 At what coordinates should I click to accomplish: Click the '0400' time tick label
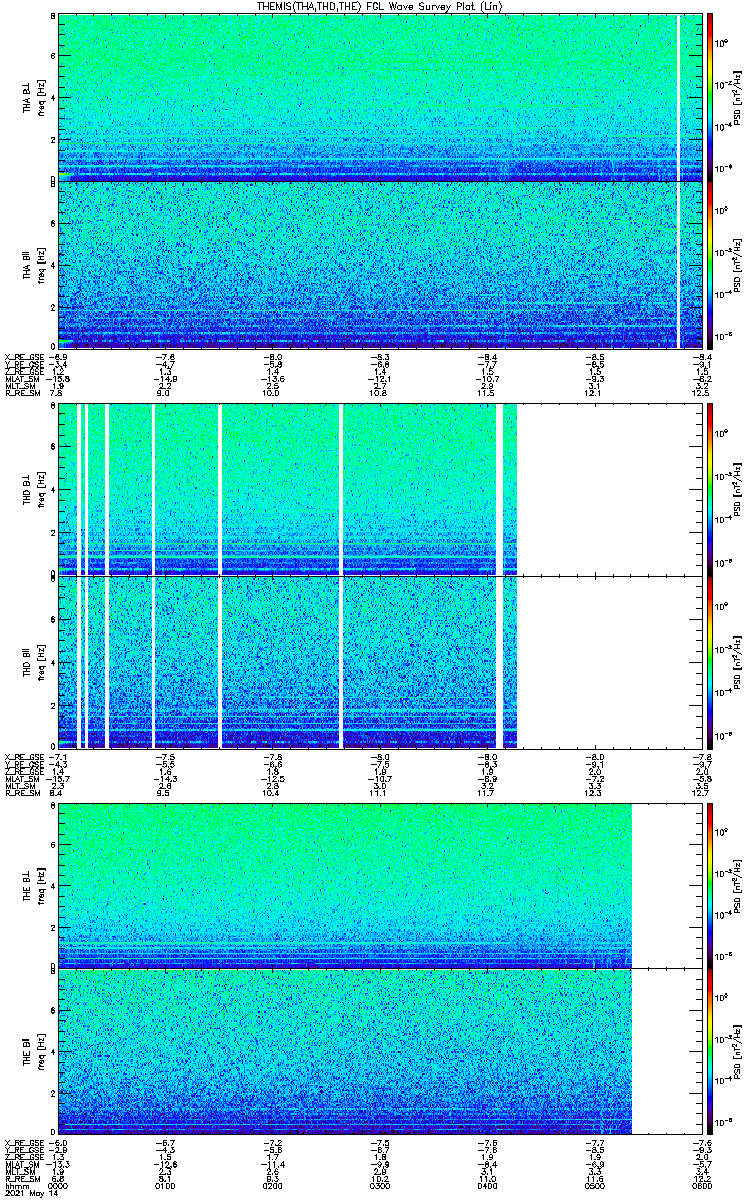pos(490,1185)
